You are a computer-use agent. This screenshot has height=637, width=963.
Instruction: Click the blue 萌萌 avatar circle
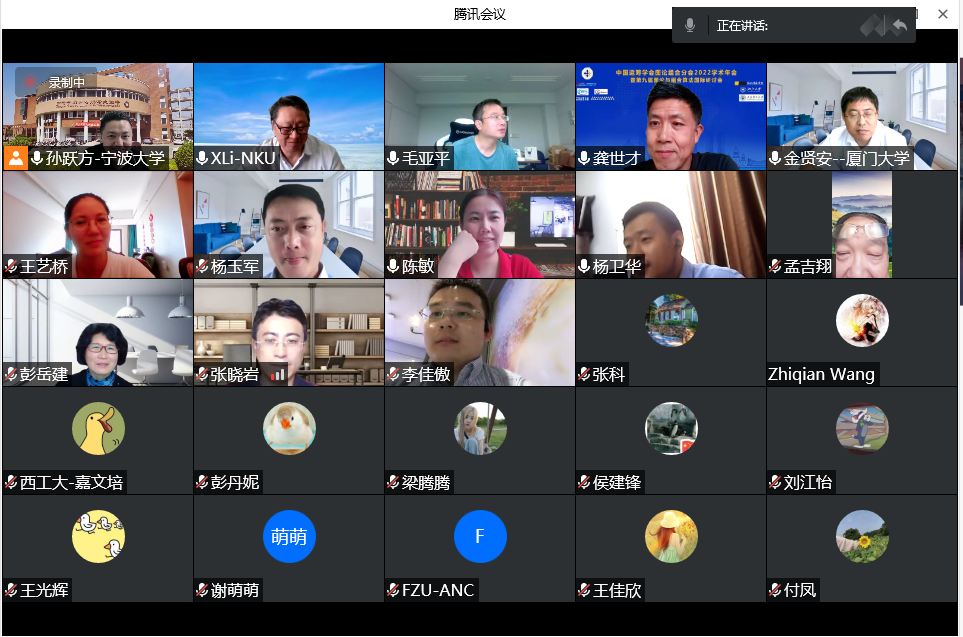click(x=289, y=536)
